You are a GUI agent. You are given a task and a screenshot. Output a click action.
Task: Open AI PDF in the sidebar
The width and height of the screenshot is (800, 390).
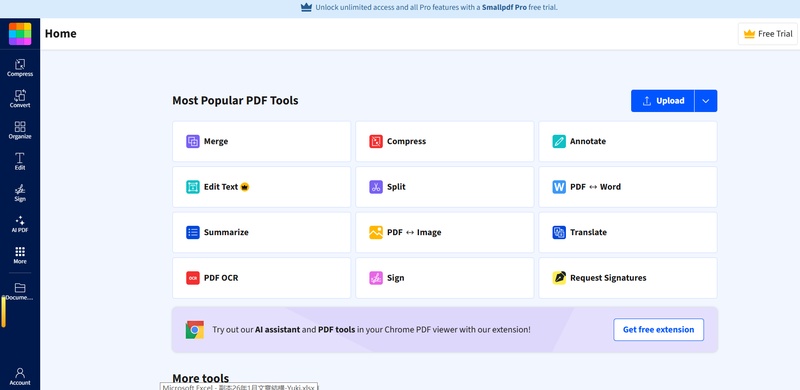[20, 224]
